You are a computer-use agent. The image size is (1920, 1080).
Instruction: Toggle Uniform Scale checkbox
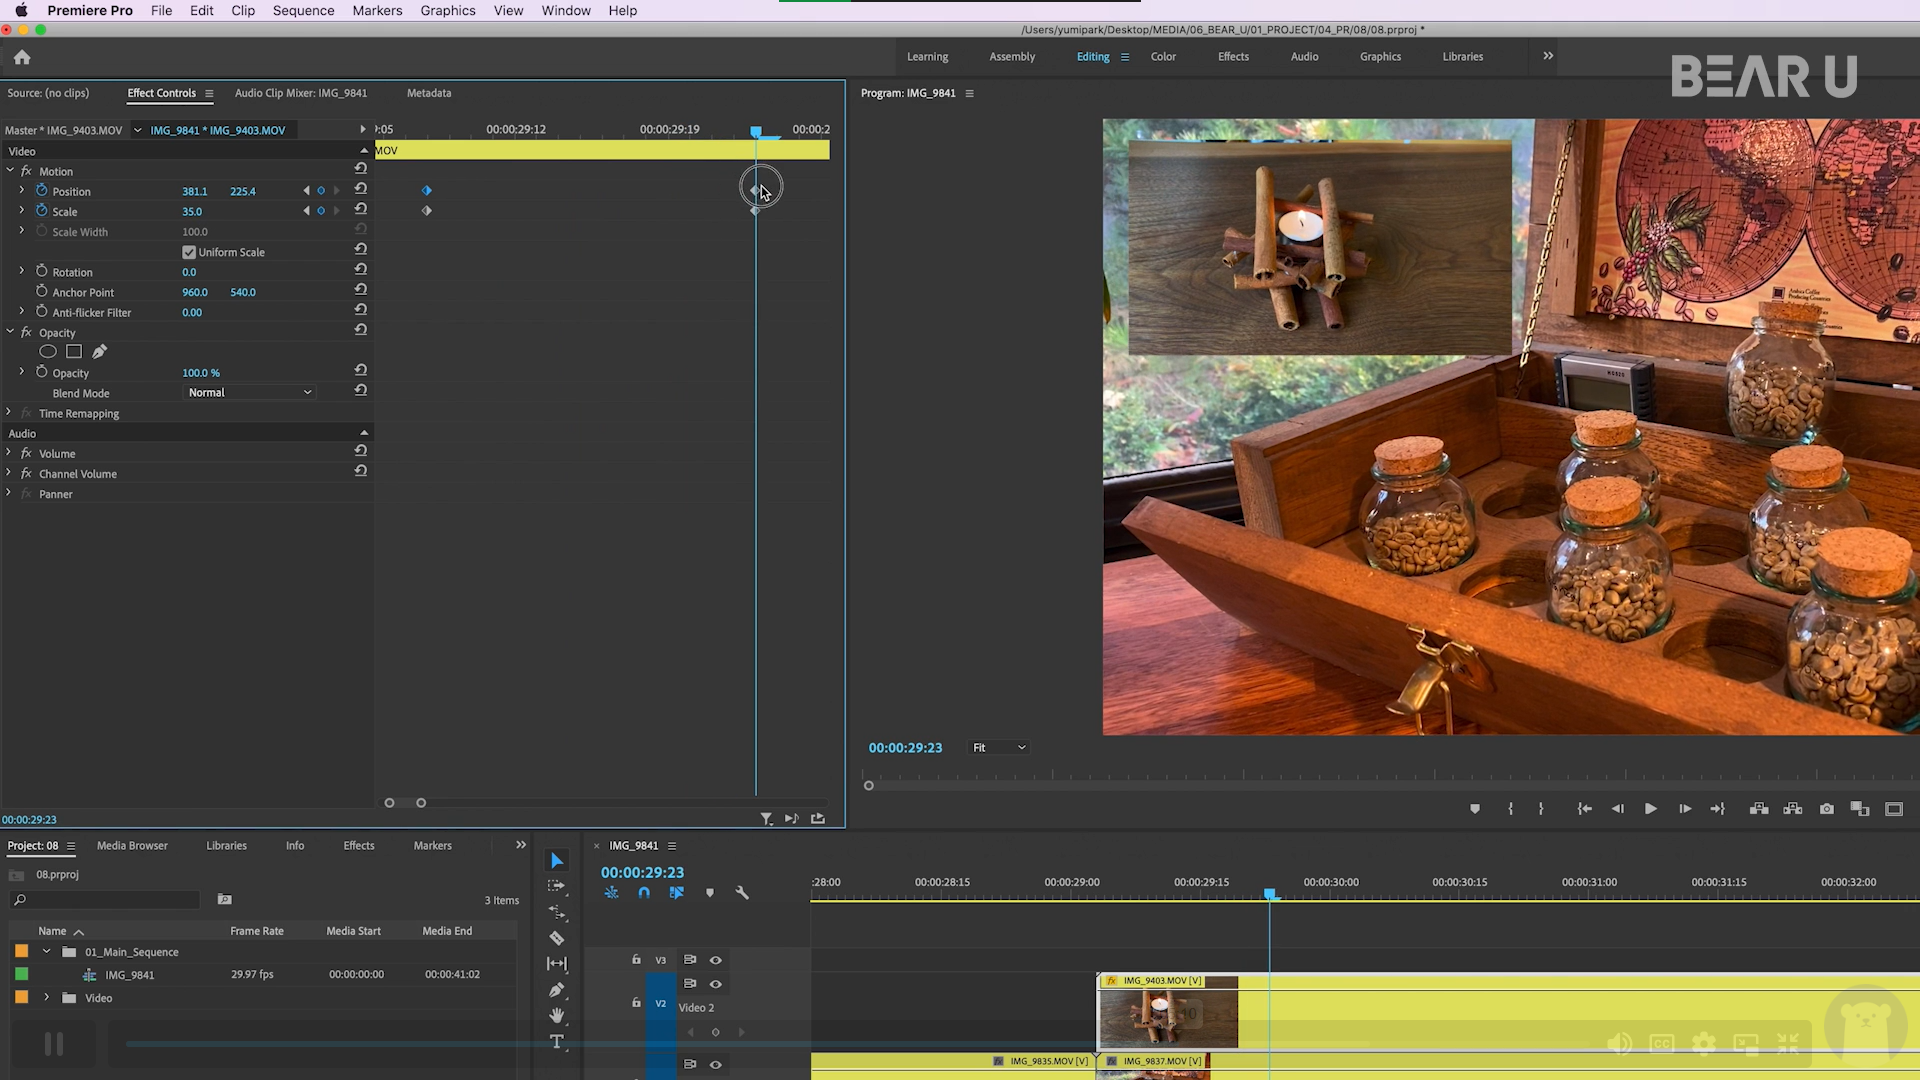tap(189, 252)
